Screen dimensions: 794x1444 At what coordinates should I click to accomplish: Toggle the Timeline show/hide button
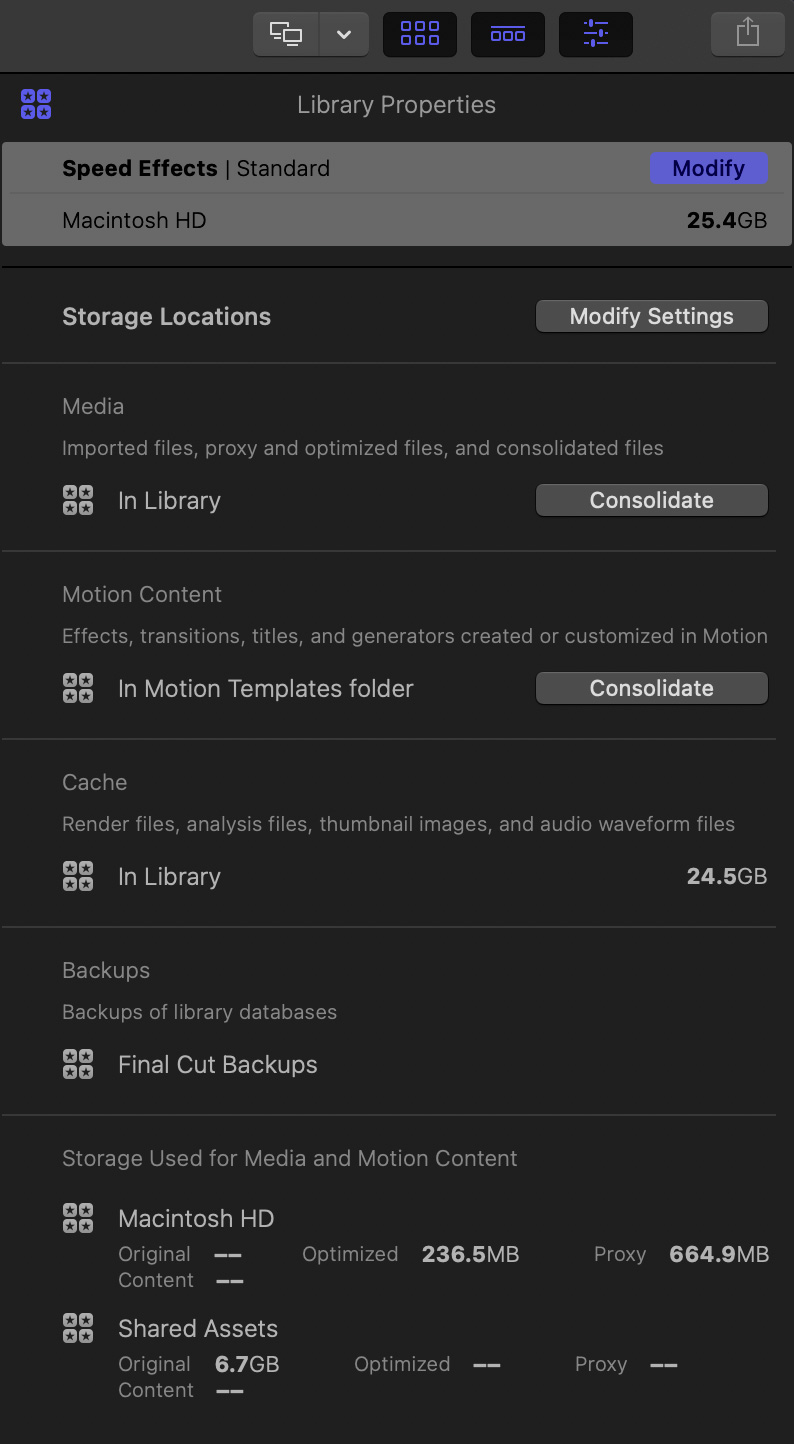click(x=508, y=34)
